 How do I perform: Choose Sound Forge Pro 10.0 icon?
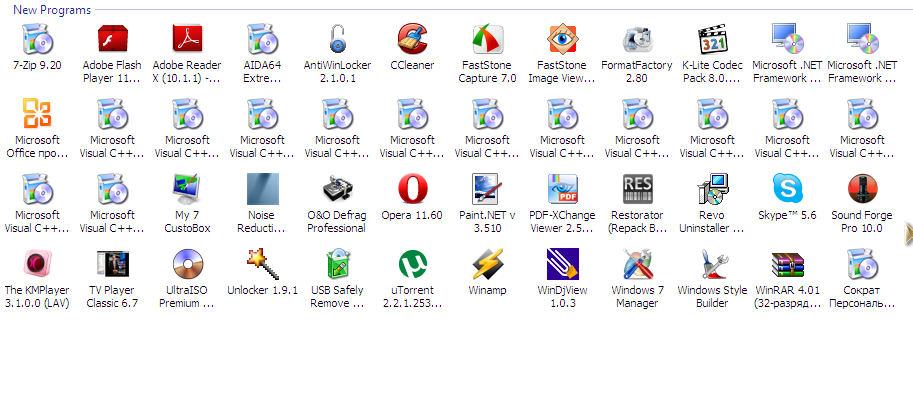863,189
